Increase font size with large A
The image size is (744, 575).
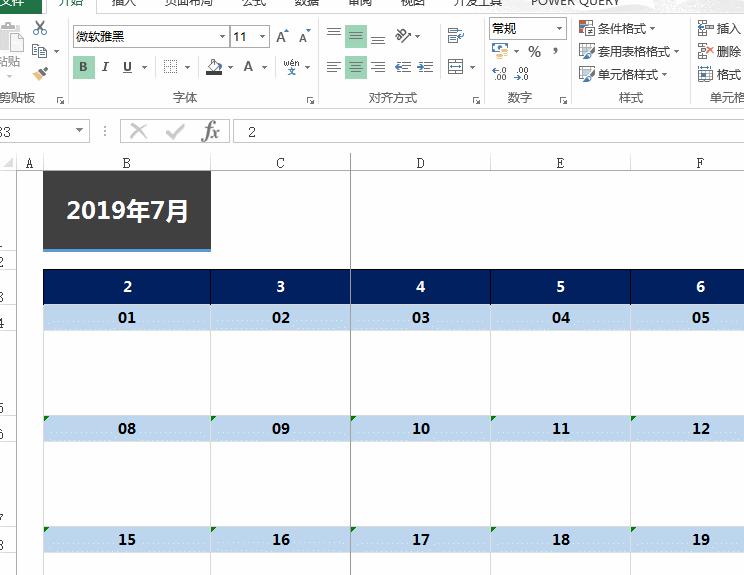[282, 37]
